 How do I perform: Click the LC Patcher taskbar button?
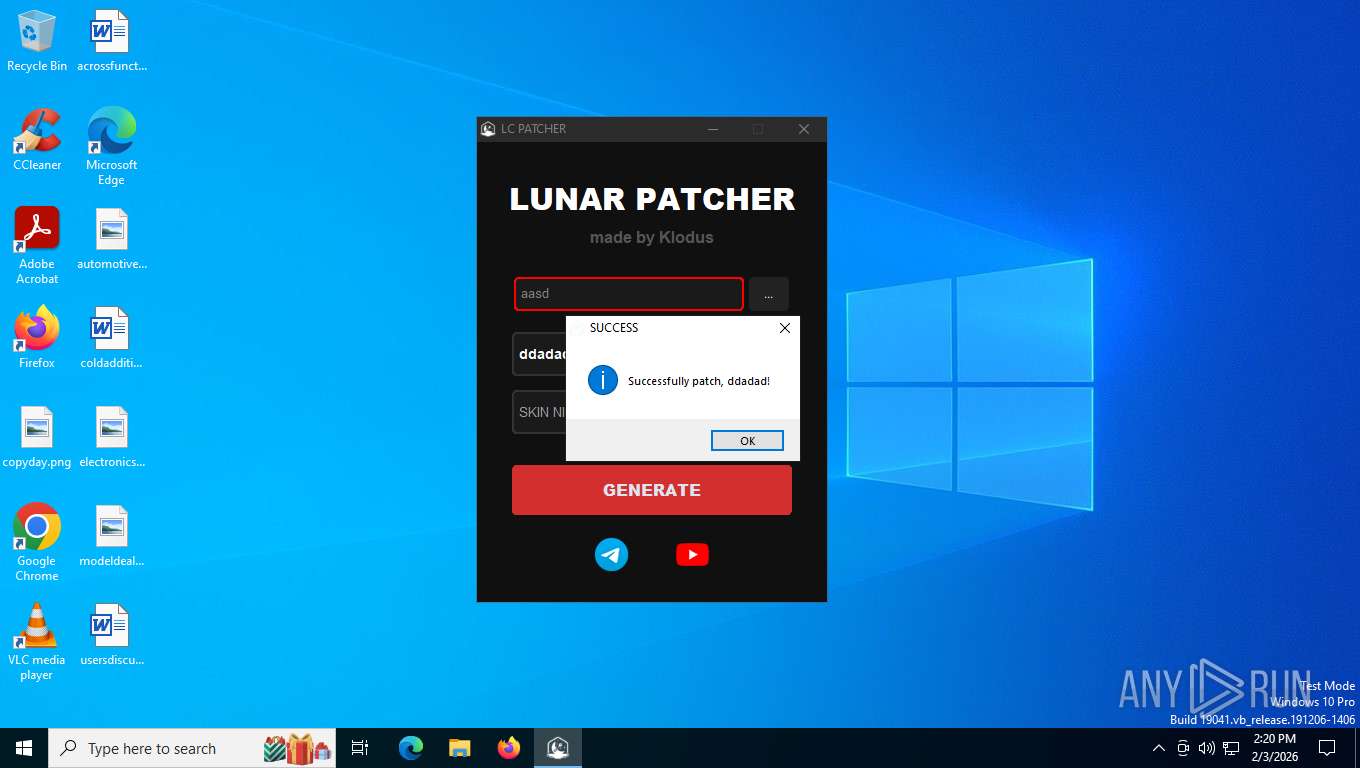558,748
